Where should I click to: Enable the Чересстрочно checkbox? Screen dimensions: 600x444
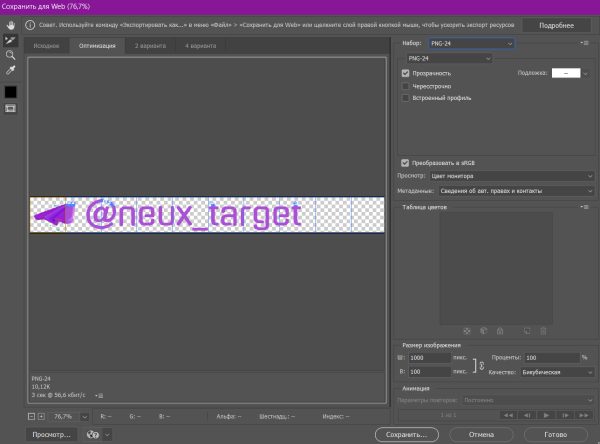(405, 86)
